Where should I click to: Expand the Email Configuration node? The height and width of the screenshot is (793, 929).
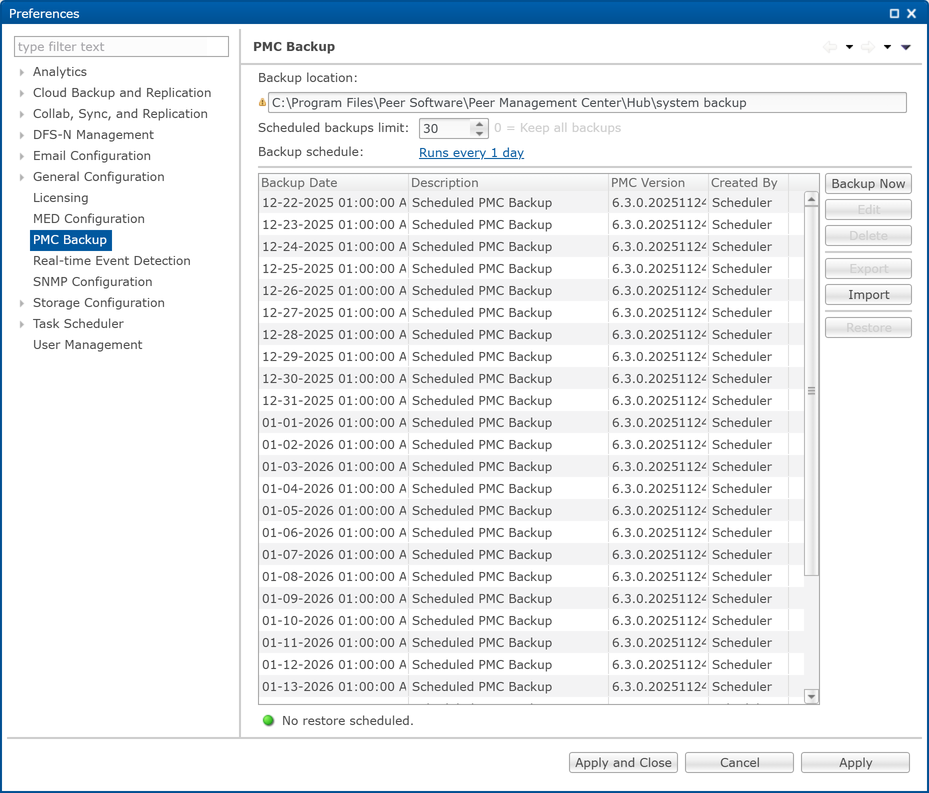click(x=21, y=156)
